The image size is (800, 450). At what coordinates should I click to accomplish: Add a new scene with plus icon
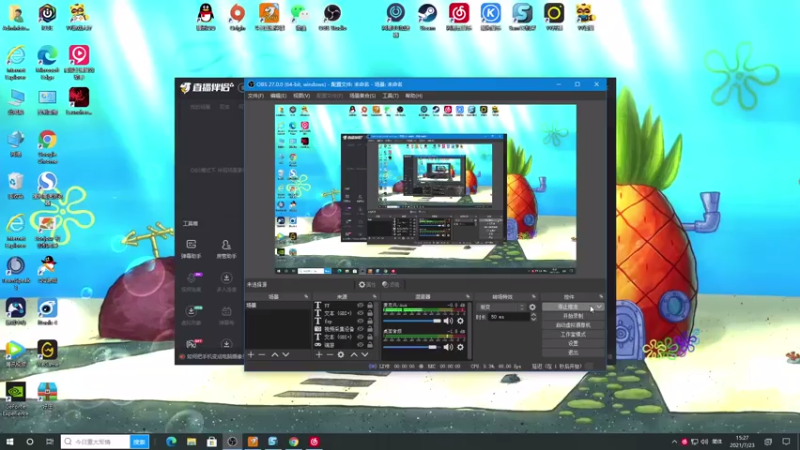click(251, 355)
